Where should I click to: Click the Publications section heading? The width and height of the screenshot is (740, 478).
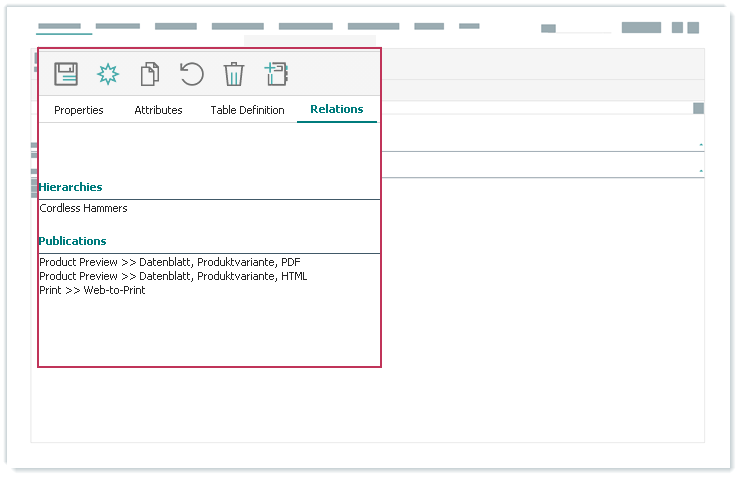coord(73,241)
